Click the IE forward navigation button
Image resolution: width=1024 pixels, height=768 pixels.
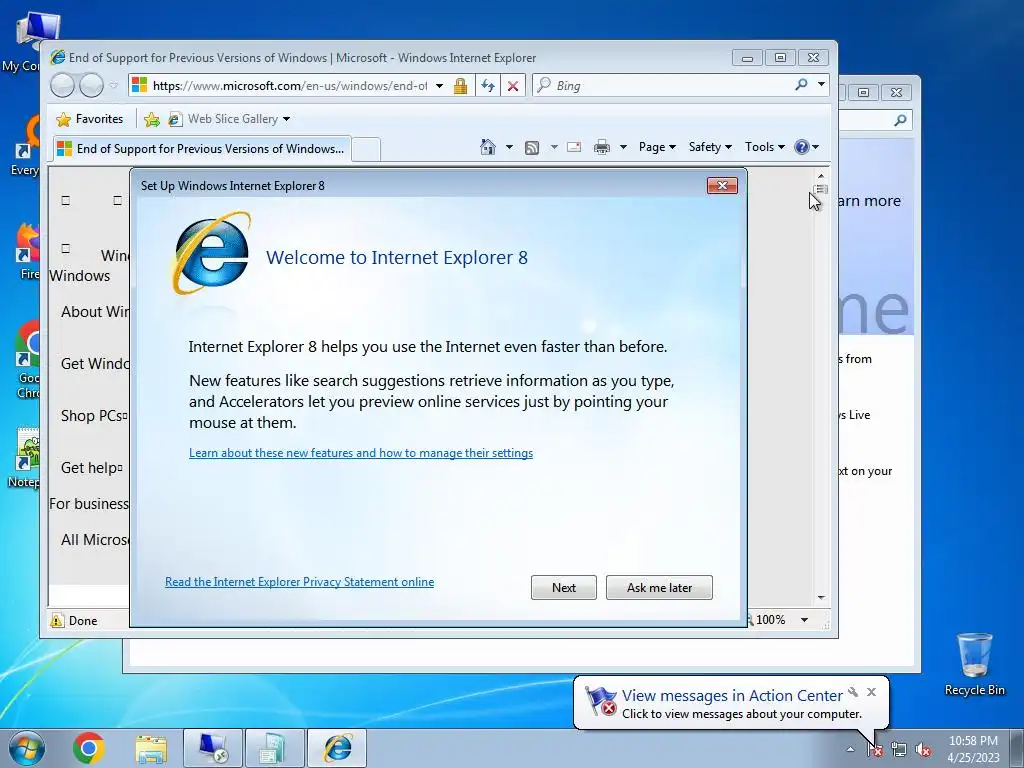pos(91,85)
